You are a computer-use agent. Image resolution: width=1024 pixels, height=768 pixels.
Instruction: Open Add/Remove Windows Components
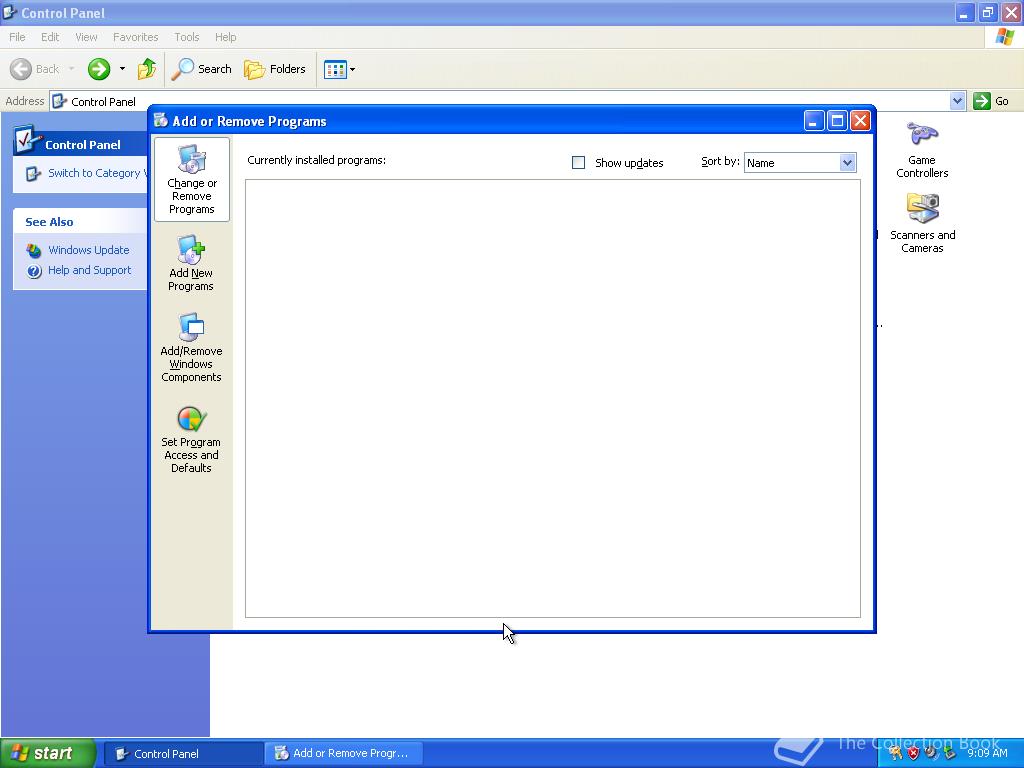tap(191, 347)
